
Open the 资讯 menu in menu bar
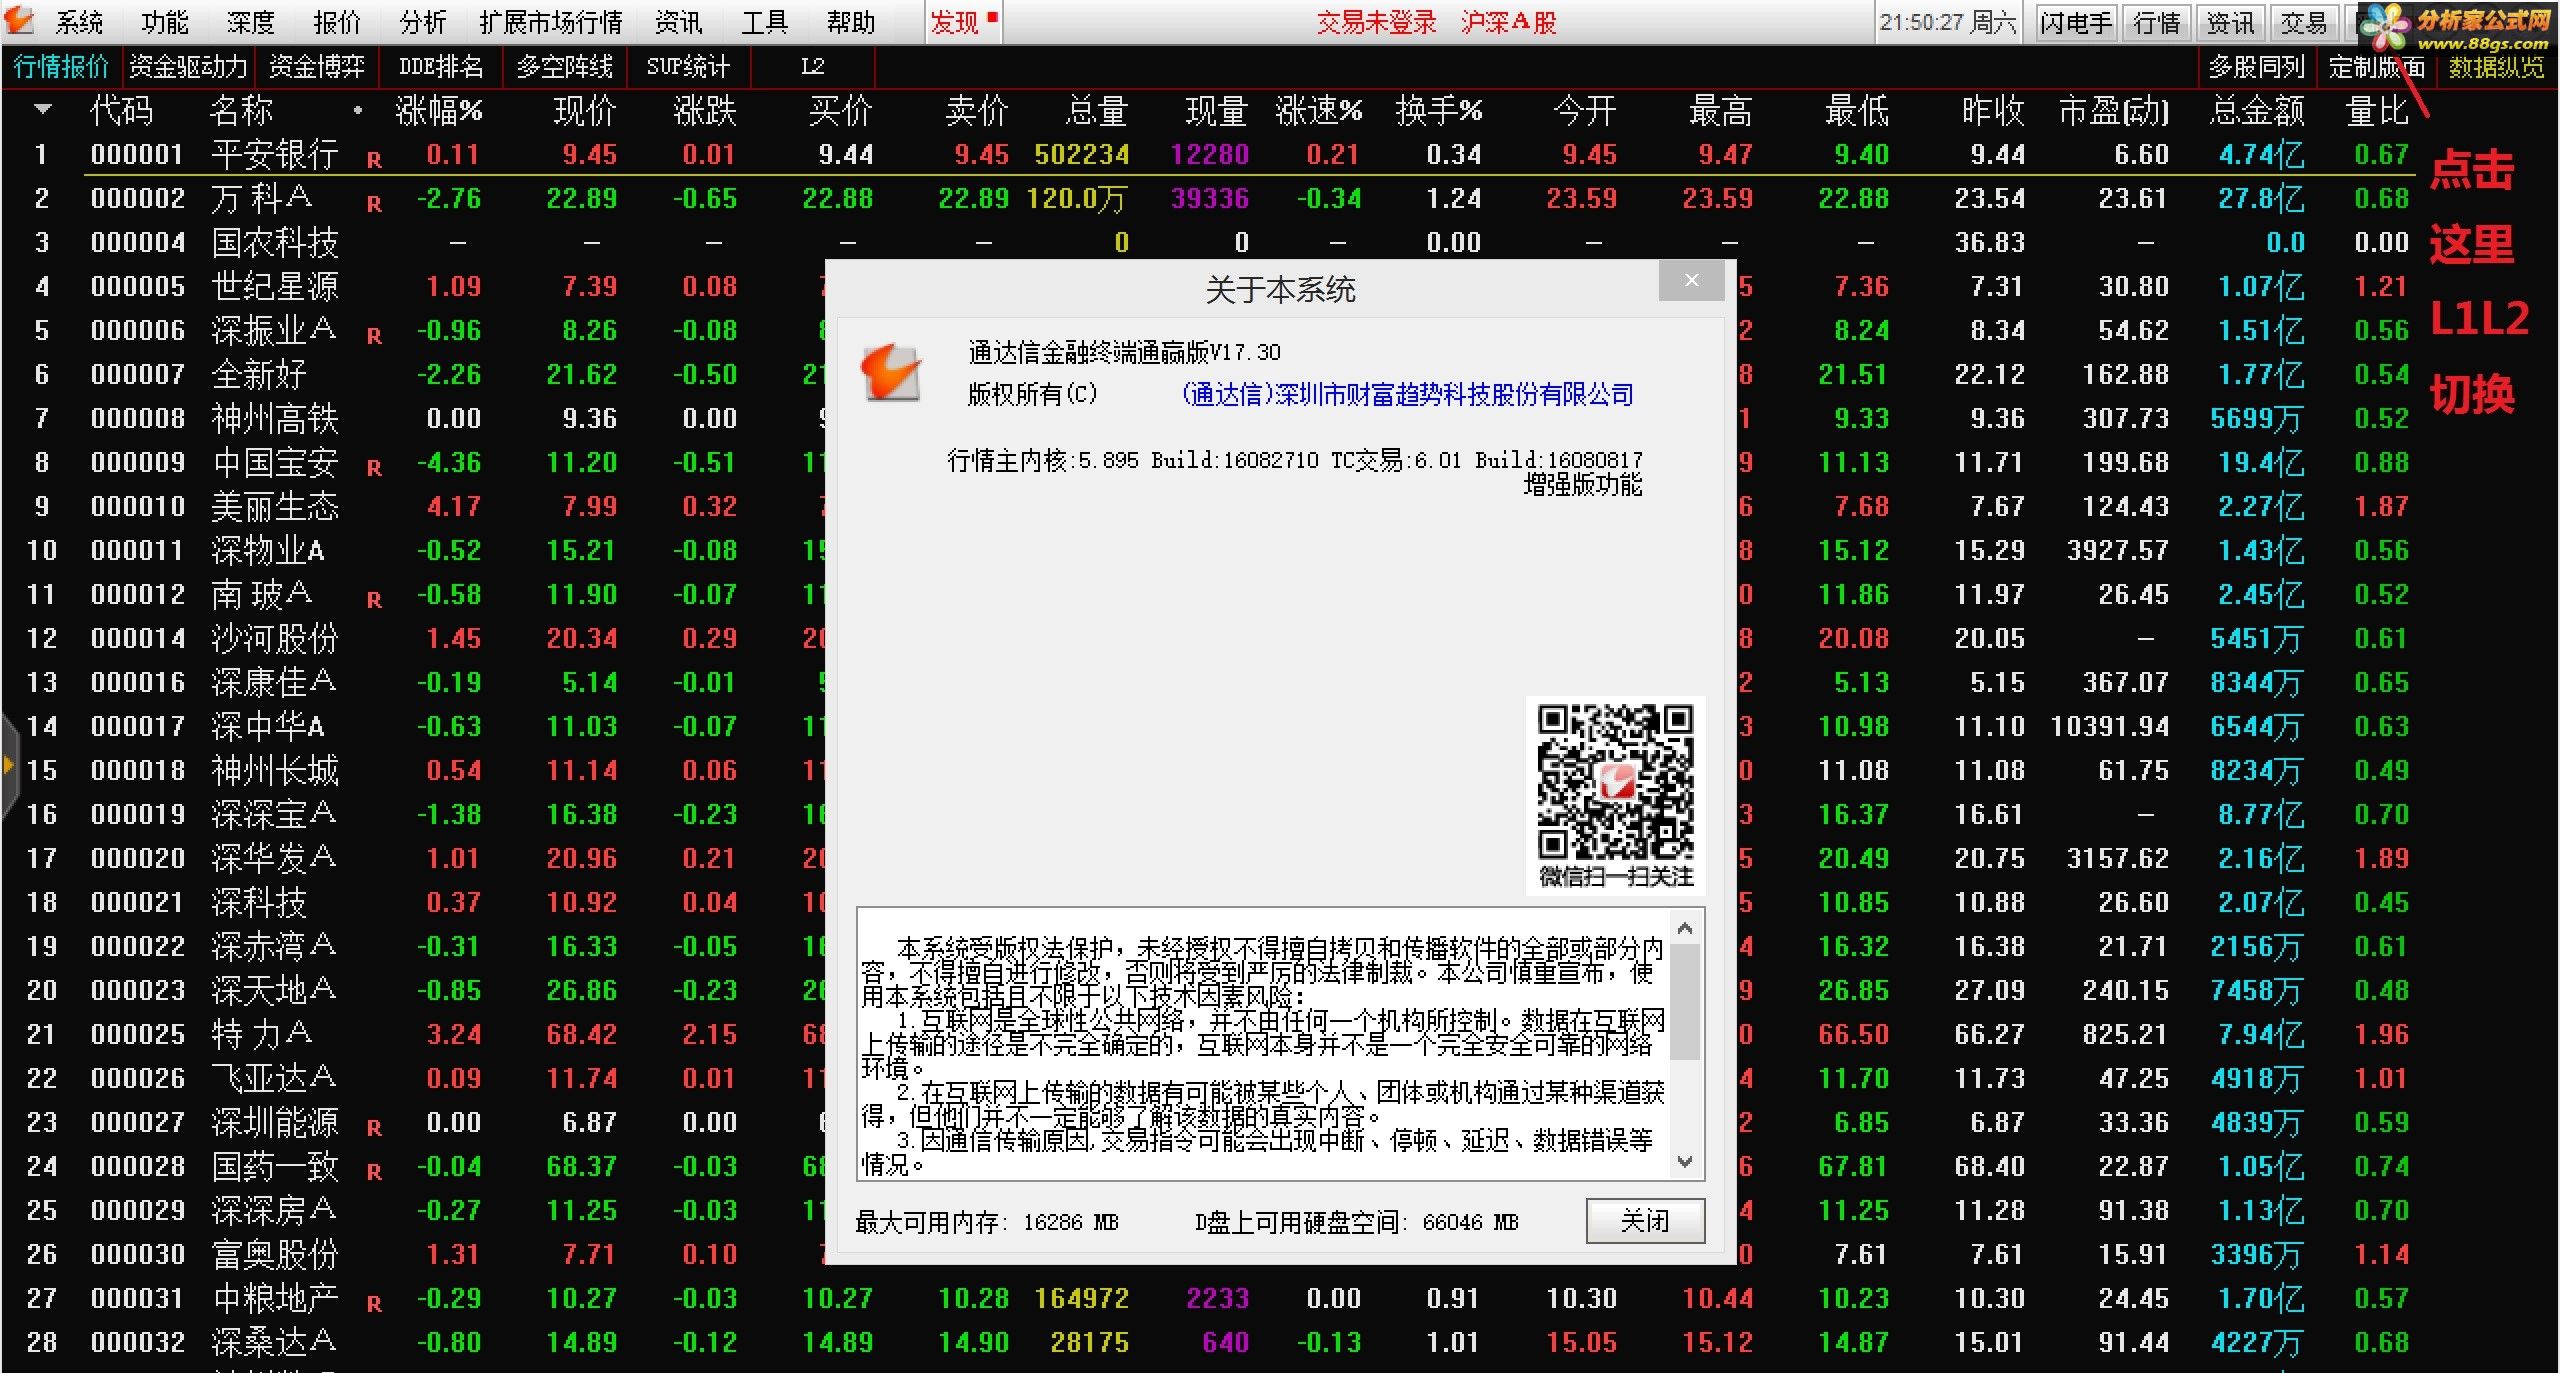[x=679, y=22]
